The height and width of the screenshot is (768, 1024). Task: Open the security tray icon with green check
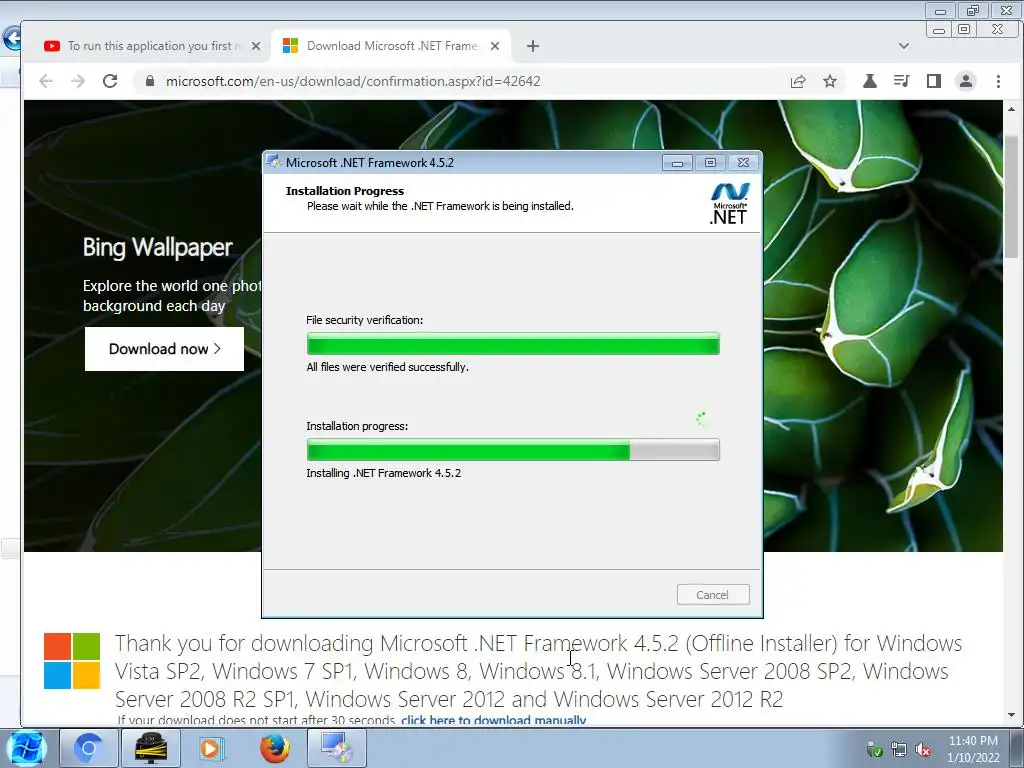(x=874, y=750)
